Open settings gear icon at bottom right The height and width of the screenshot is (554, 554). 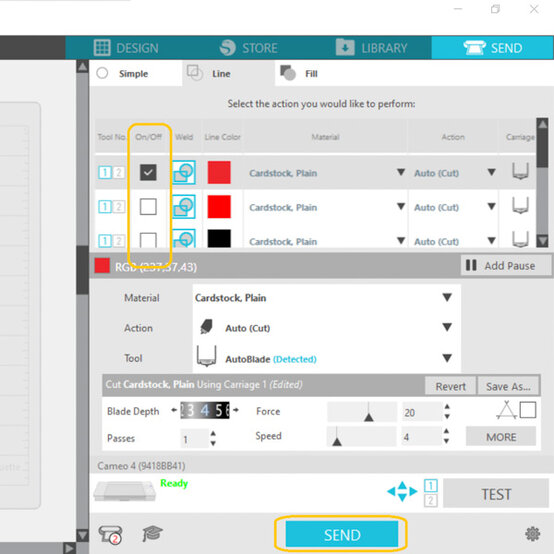(x=532, y=534)
